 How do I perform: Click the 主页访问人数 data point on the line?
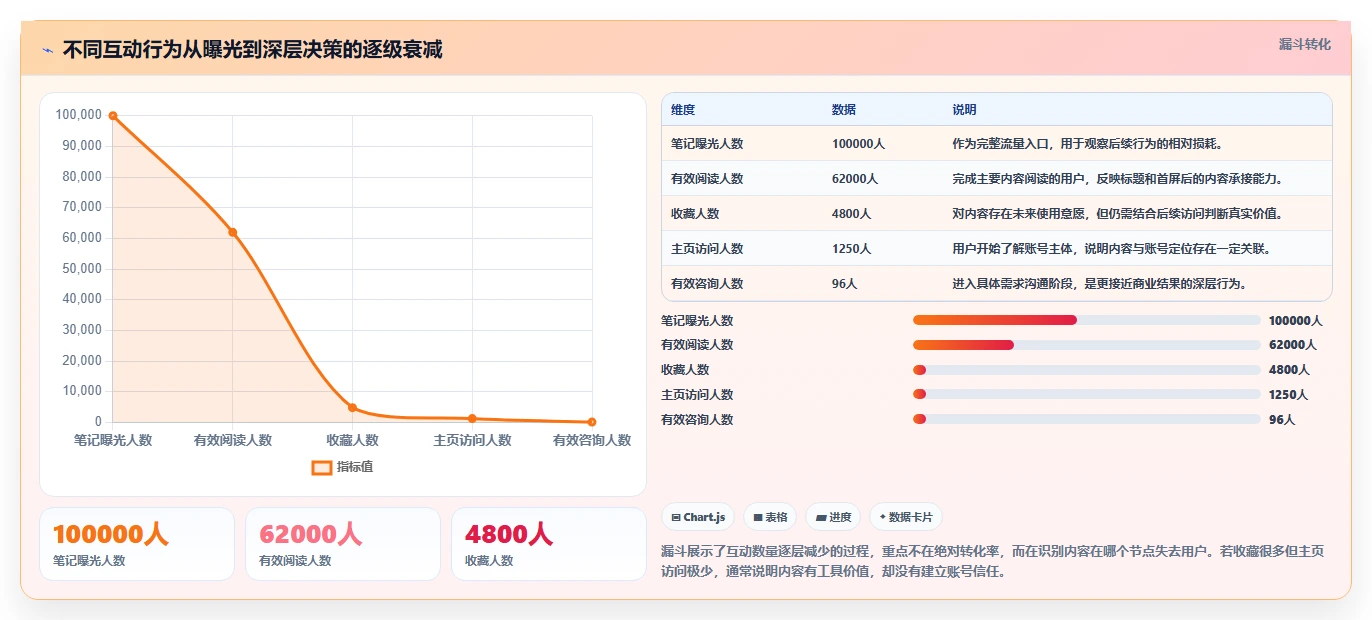tap(472, 418)
